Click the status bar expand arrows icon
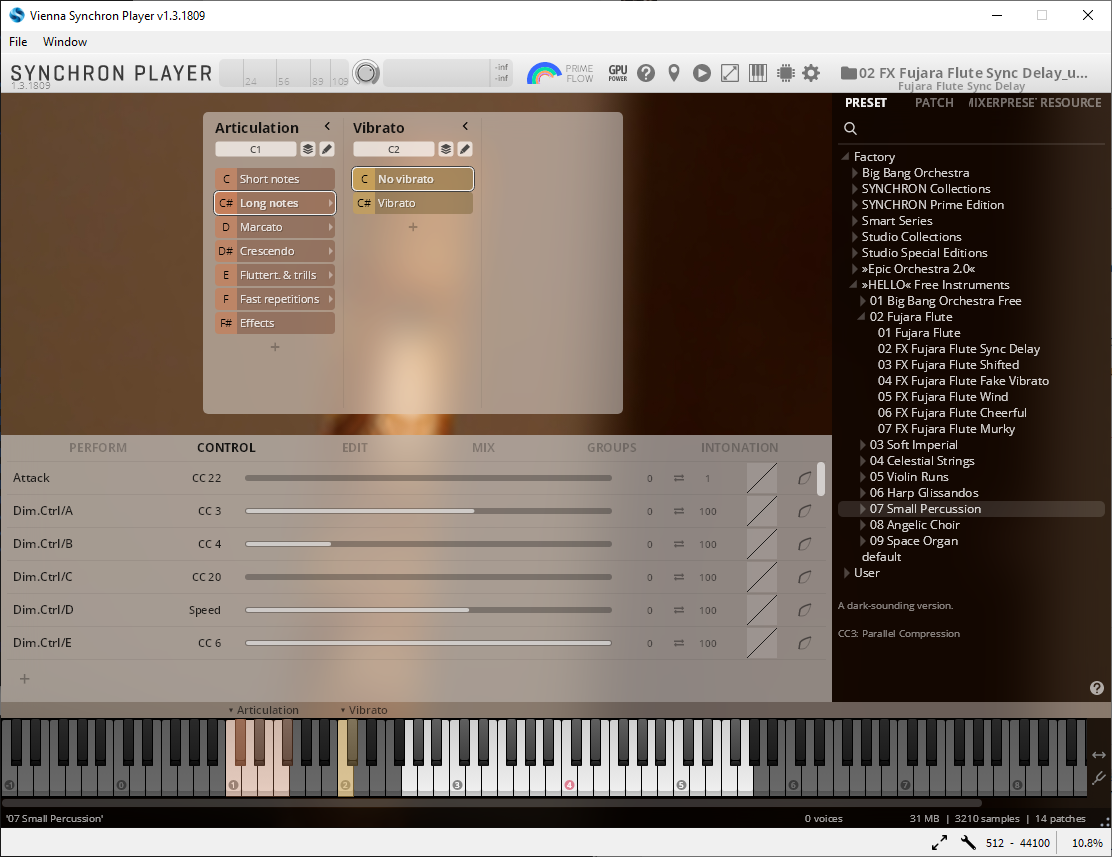Image resolution: width=1112 pixels, height=857 pixels. click(939, 842)
